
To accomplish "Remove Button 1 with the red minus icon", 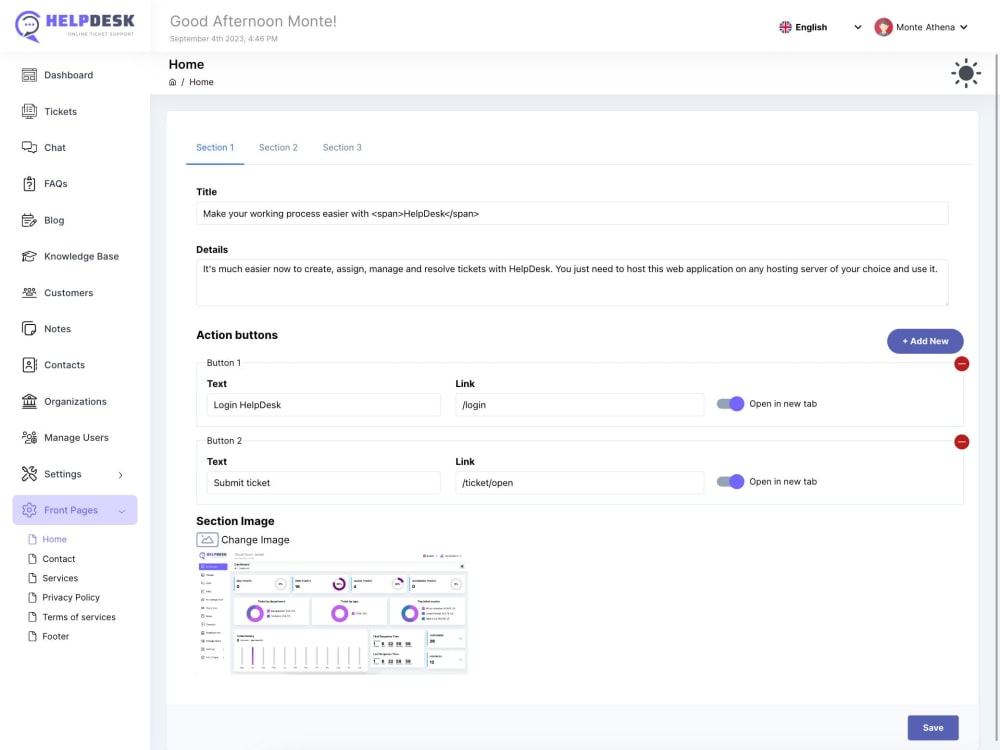I will pos(961,364).
